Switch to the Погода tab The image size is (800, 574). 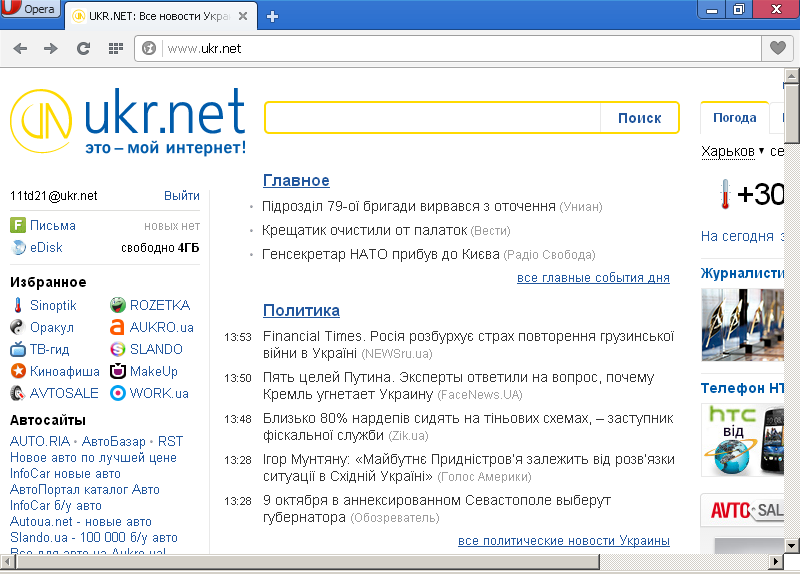click(735, 118)
